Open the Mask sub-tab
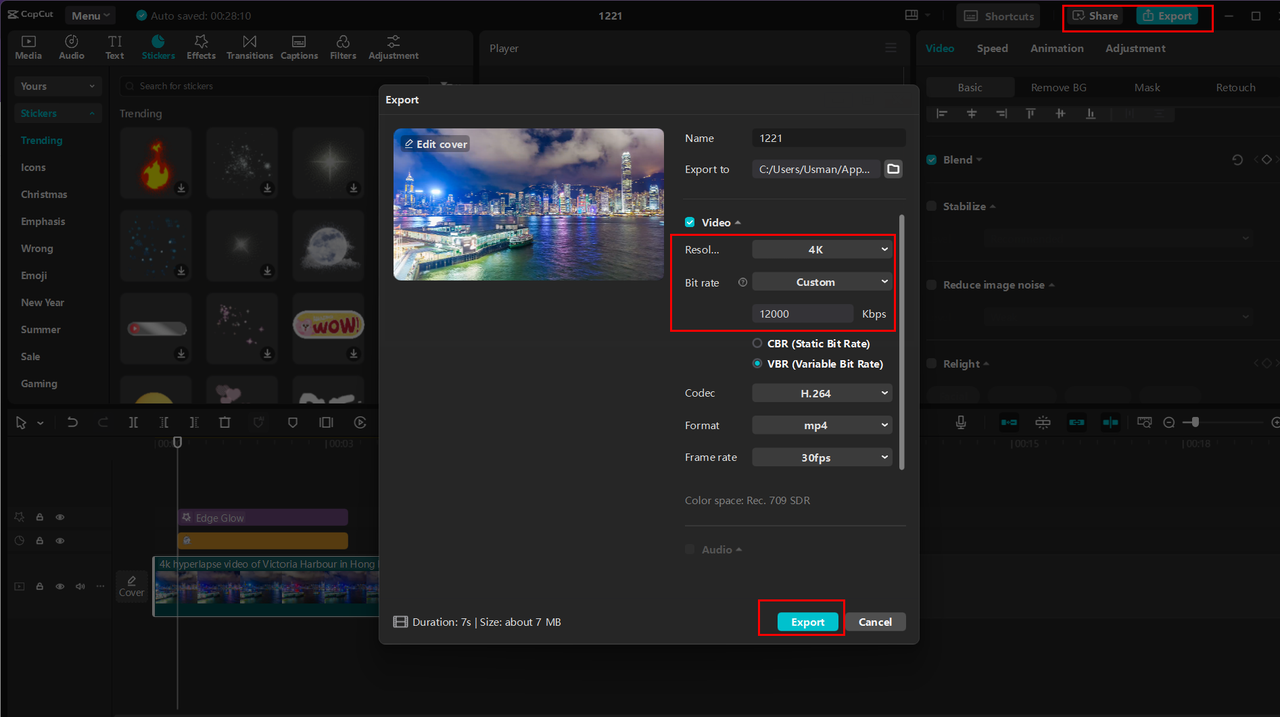 (x=1147, y=87)
